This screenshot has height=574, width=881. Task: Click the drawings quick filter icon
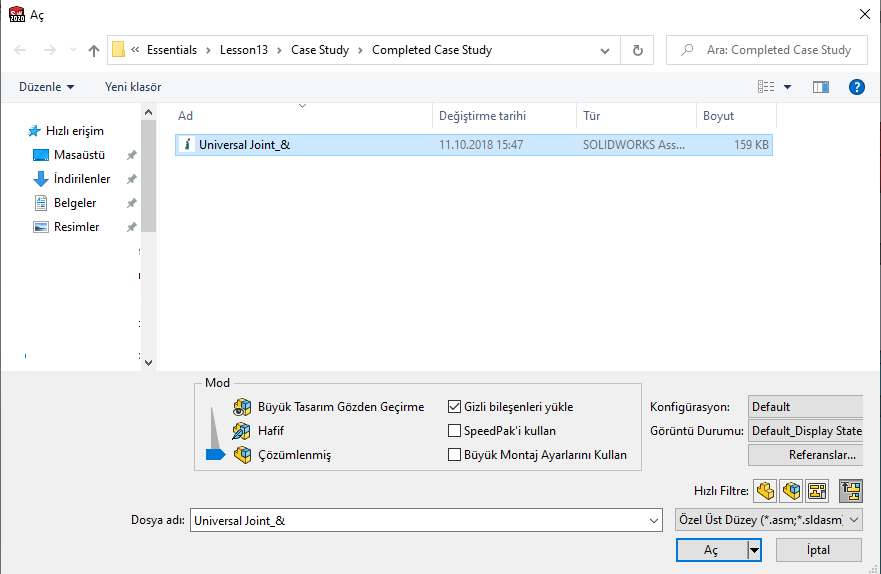click(817, 491)
